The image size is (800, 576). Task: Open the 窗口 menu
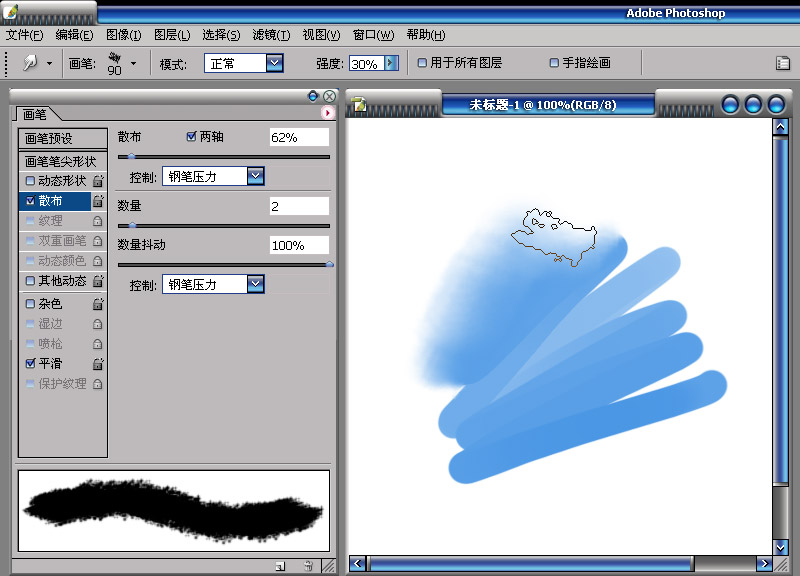(373, 35)
